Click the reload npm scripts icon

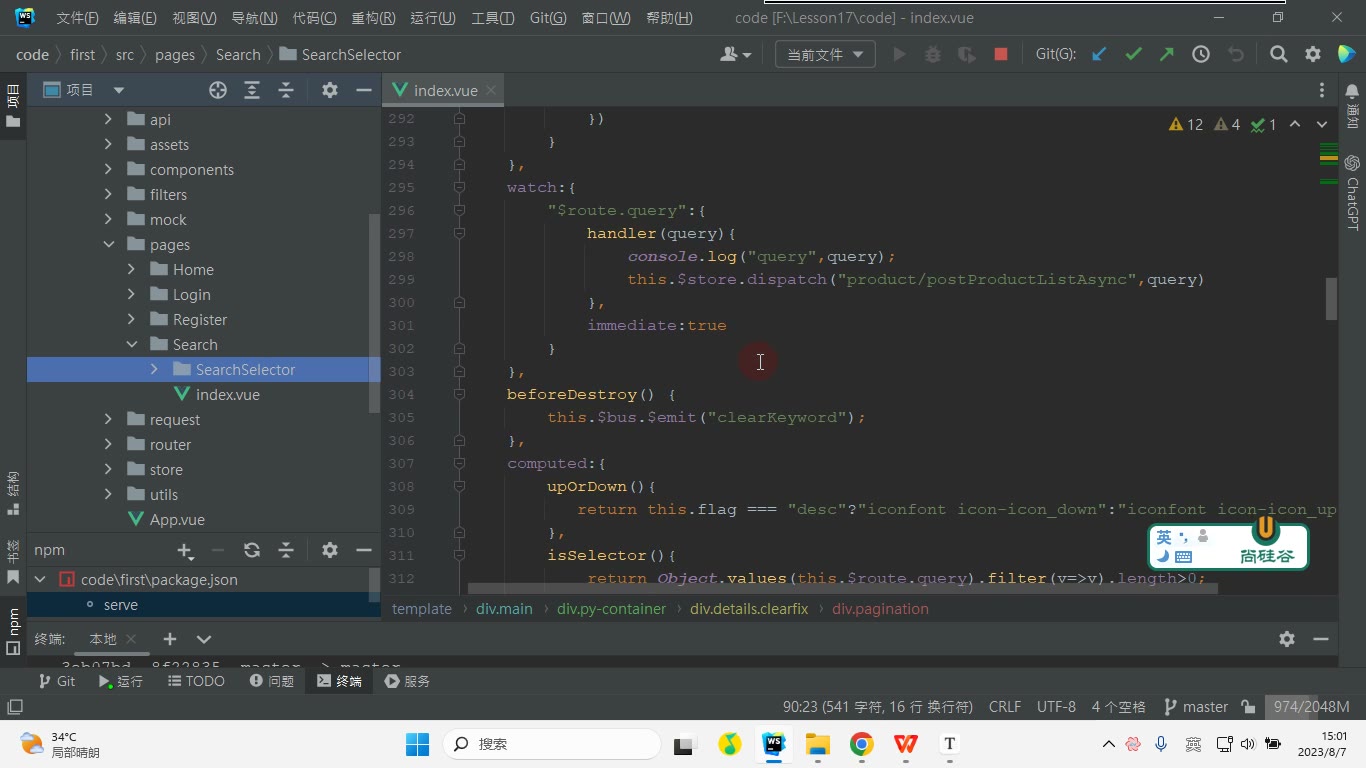pyautogui.click(x=252, y=550)
